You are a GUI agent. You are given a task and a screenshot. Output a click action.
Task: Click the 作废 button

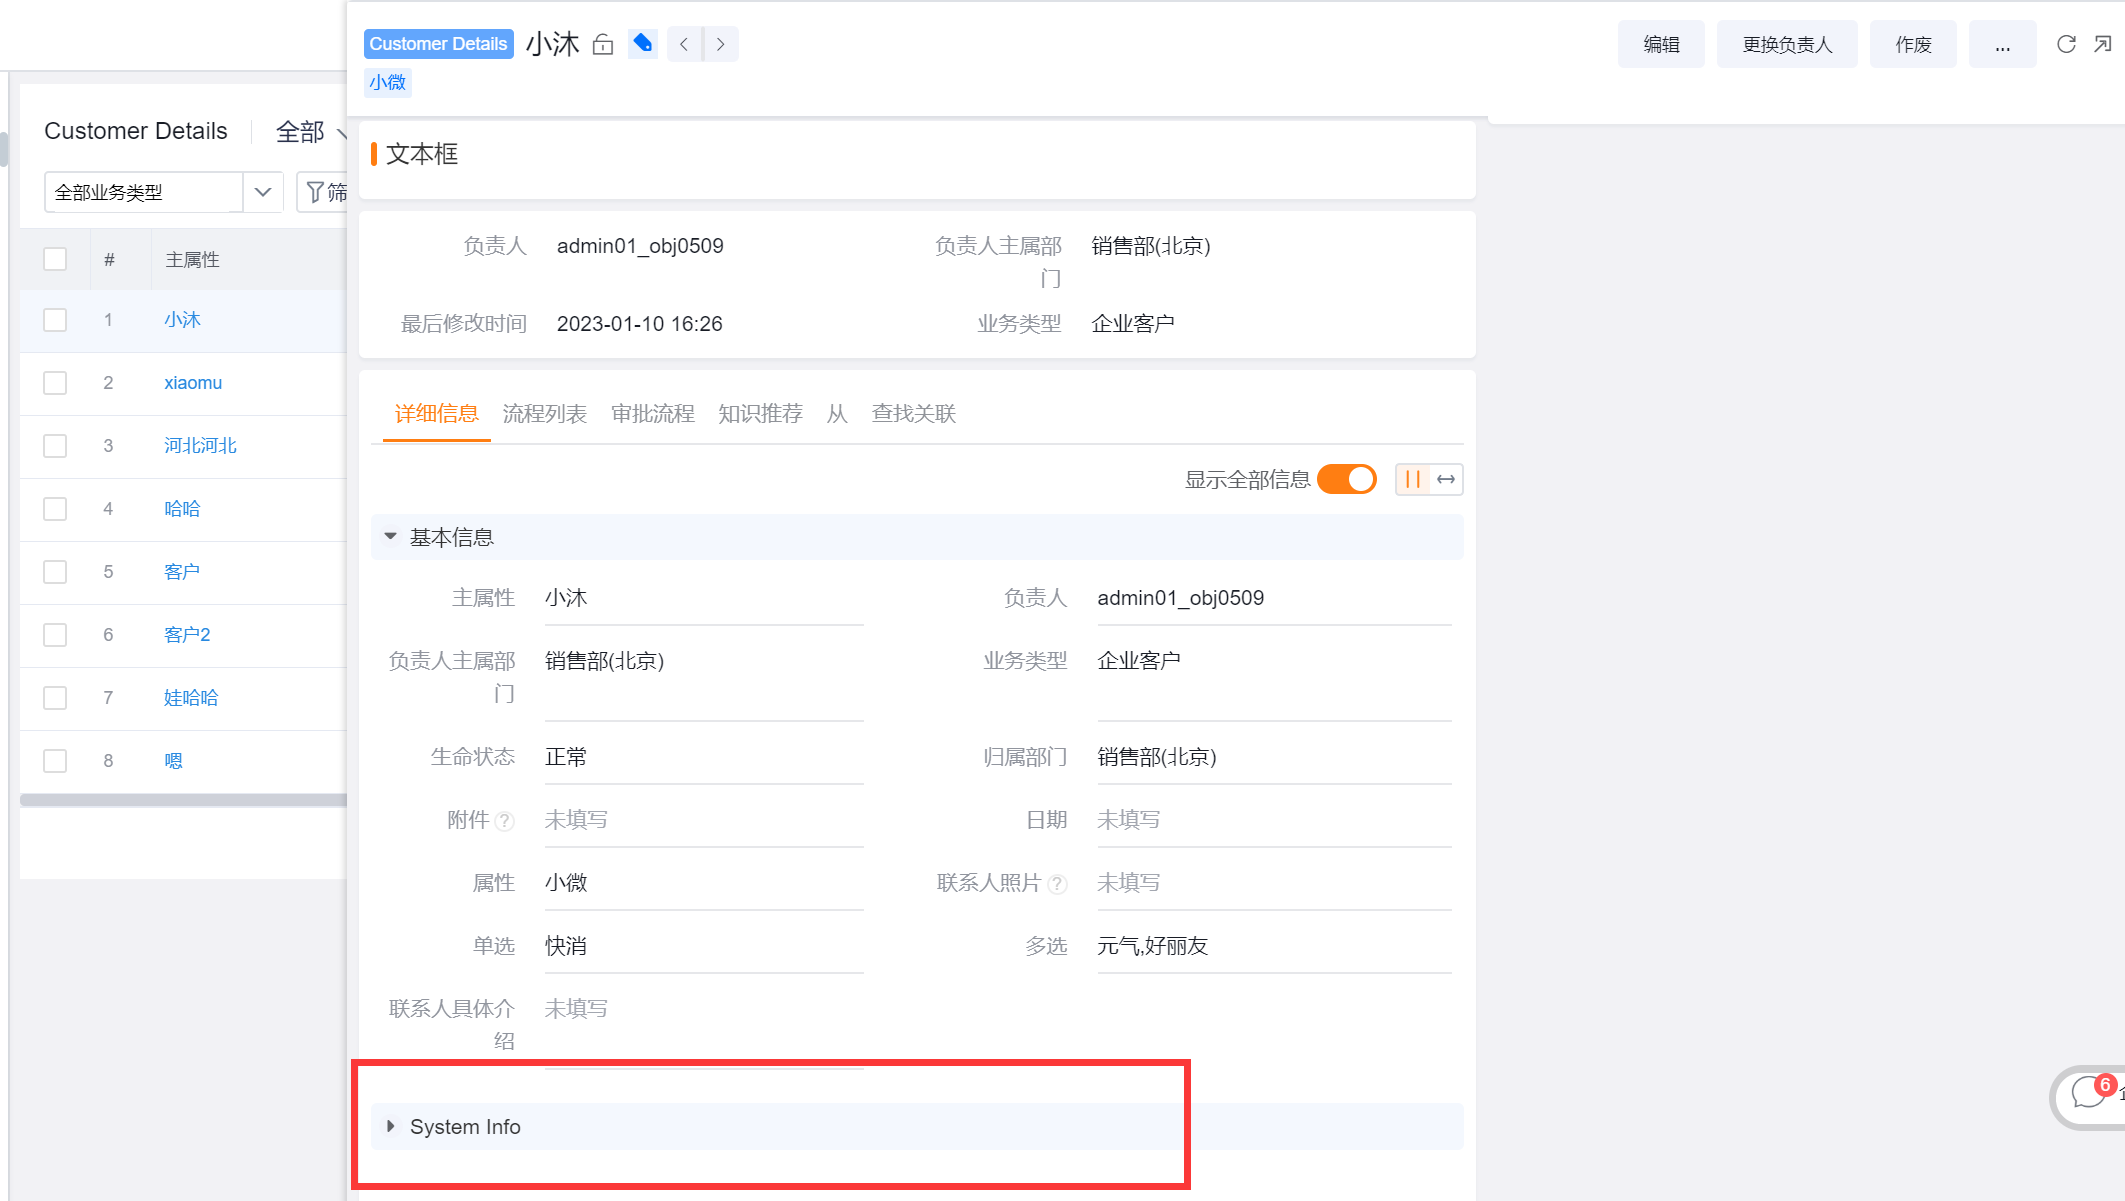click(1913, 44)
